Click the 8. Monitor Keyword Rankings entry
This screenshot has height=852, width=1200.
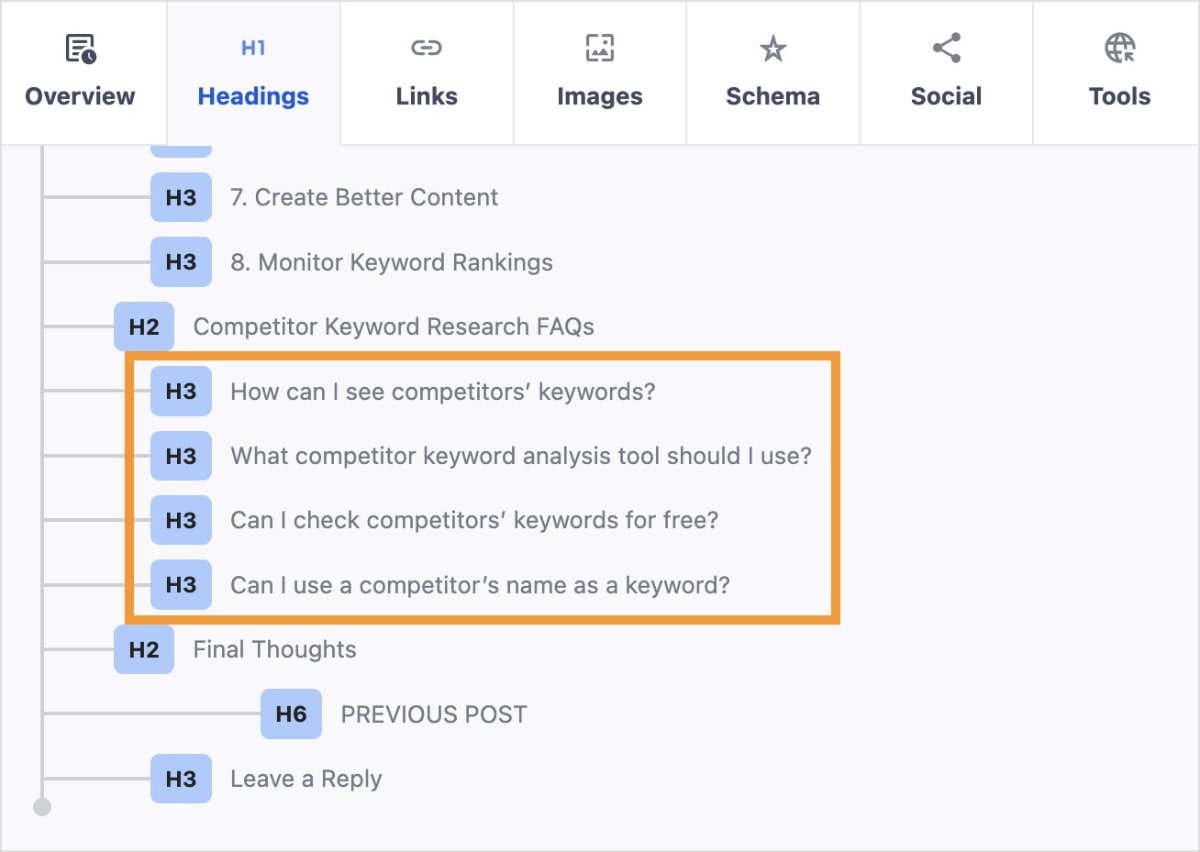(x=391, y=262)
